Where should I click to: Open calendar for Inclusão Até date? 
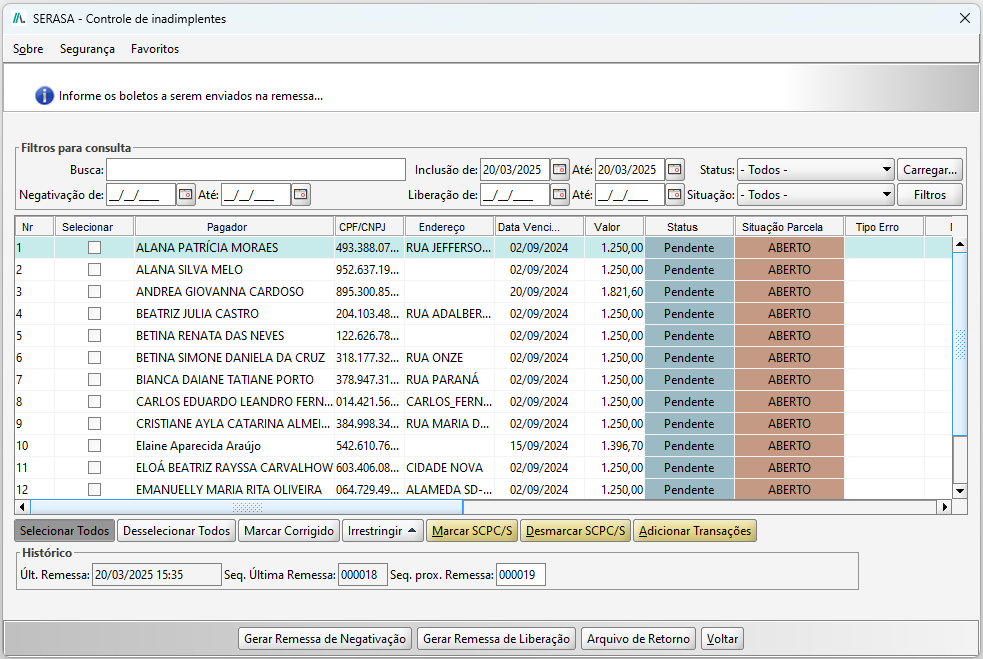pyautogui.click(x=675, y=169)
